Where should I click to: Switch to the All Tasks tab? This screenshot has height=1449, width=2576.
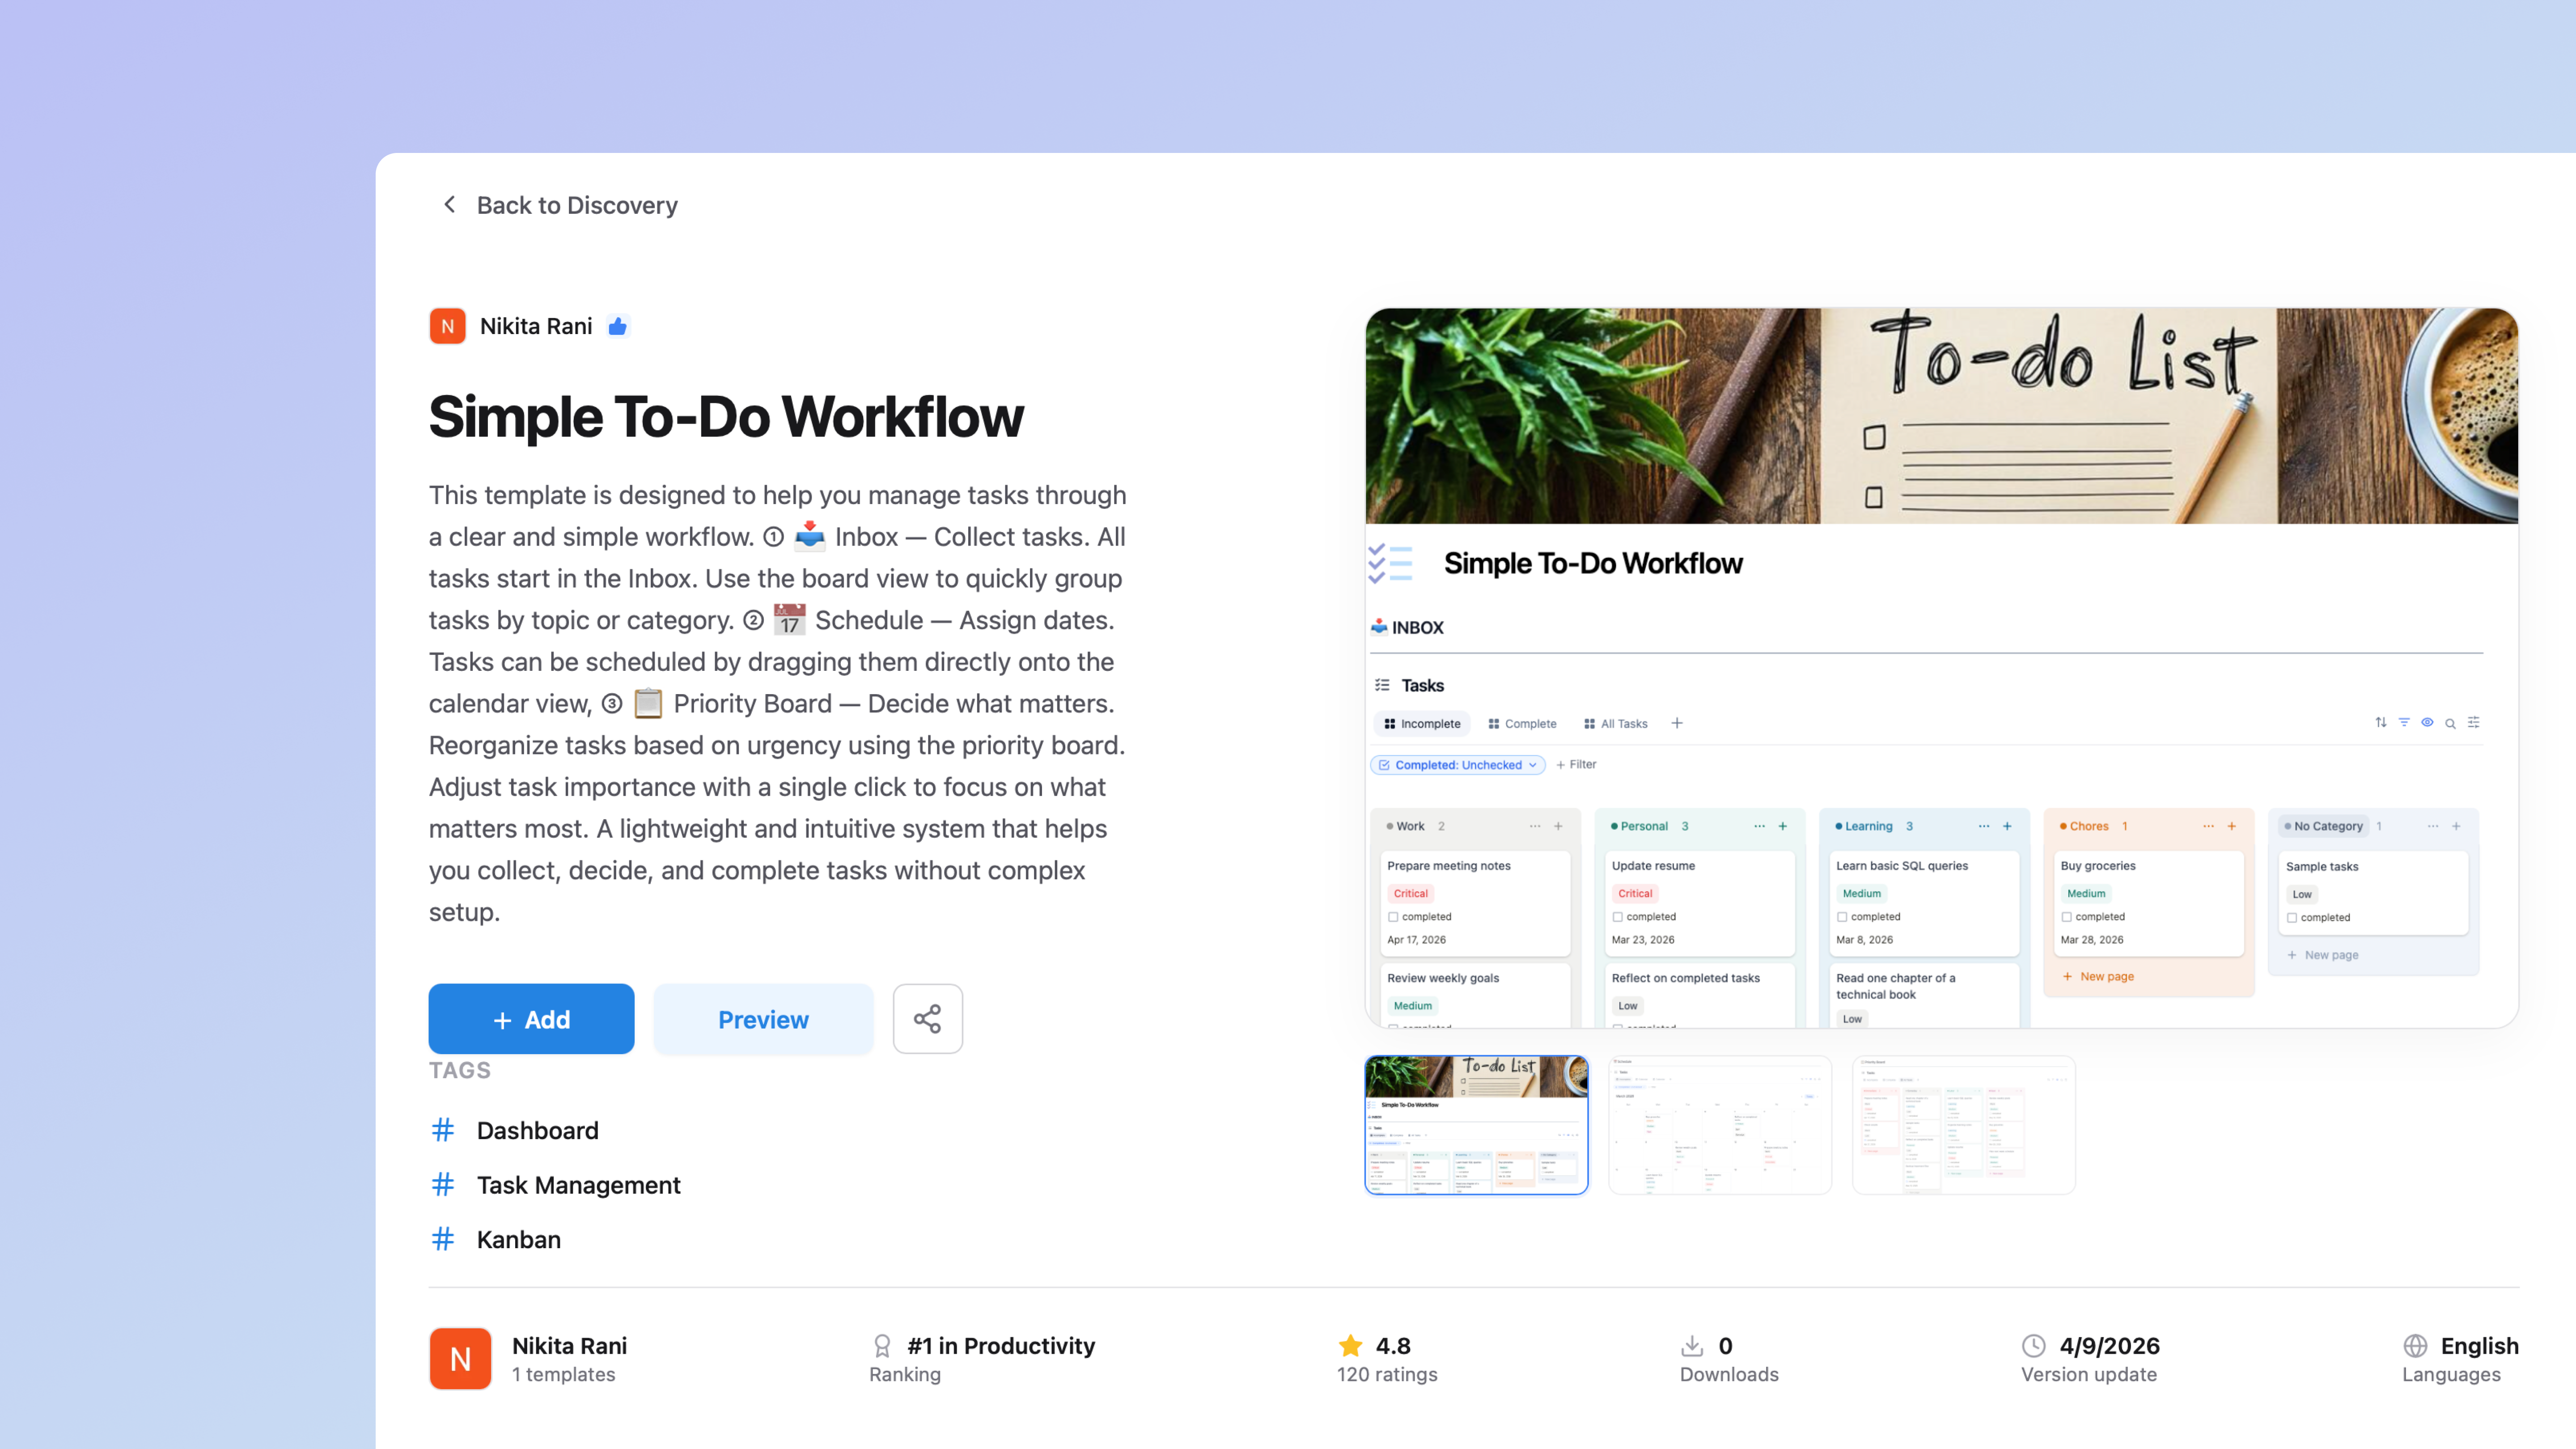click(1616, 724)
